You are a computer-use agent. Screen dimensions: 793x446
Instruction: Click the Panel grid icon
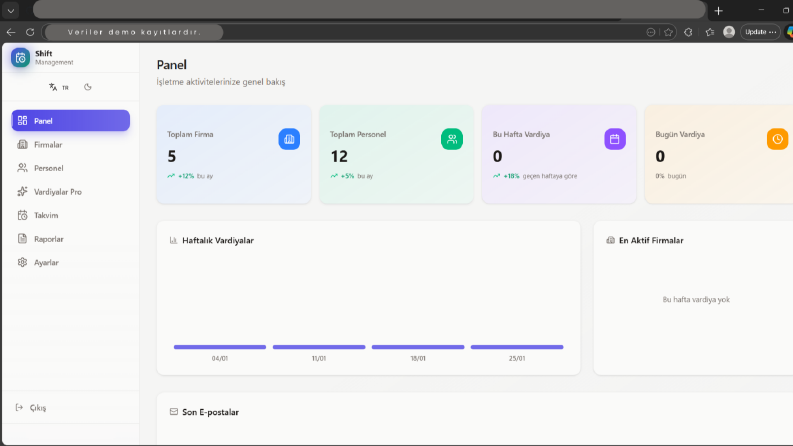tap(22, 120)
